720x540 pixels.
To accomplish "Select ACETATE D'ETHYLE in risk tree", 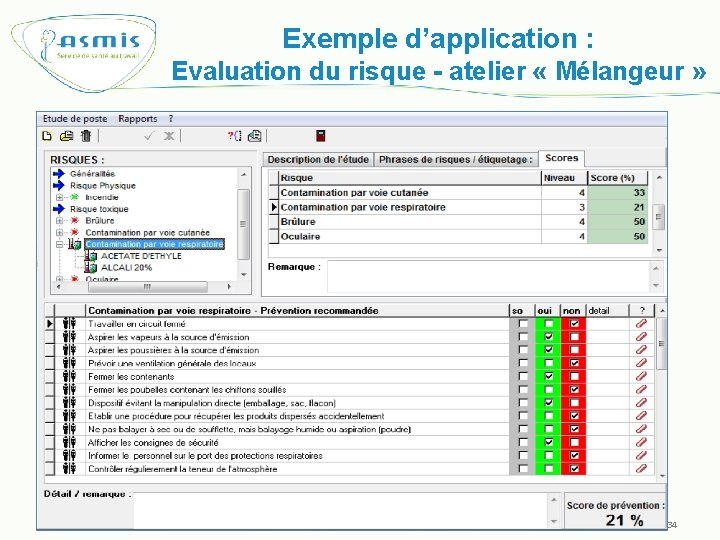I will click(141, 256).
